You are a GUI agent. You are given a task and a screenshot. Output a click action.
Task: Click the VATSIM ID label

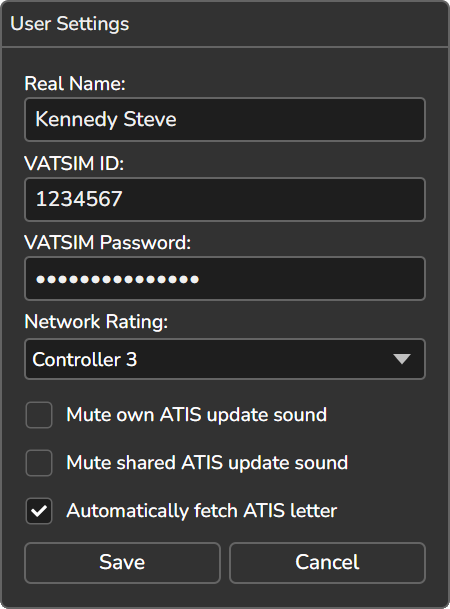click(x=74, y=163)
